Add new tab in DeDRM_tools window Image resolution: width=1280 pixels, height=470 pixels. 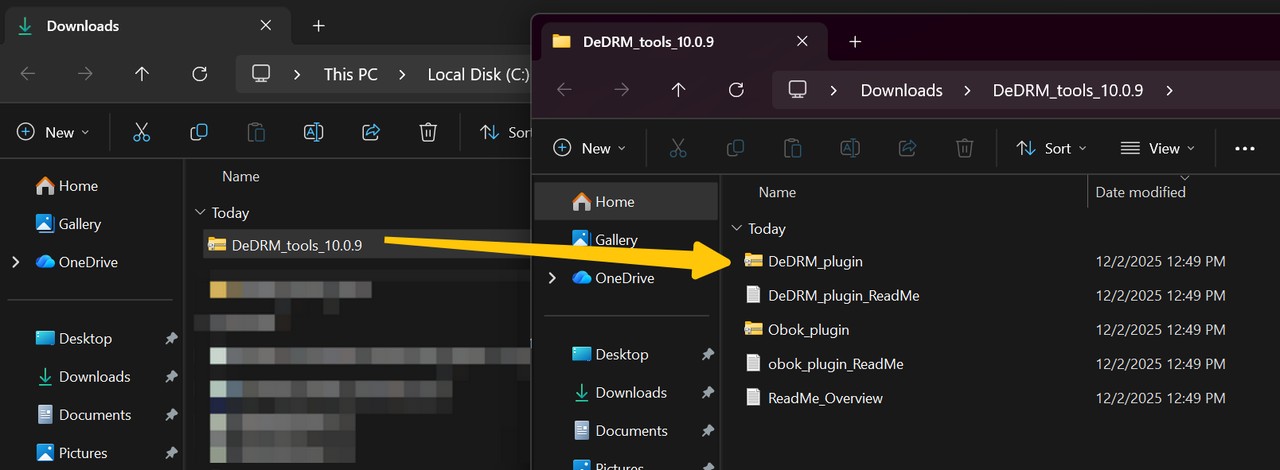tap(855, 42)
